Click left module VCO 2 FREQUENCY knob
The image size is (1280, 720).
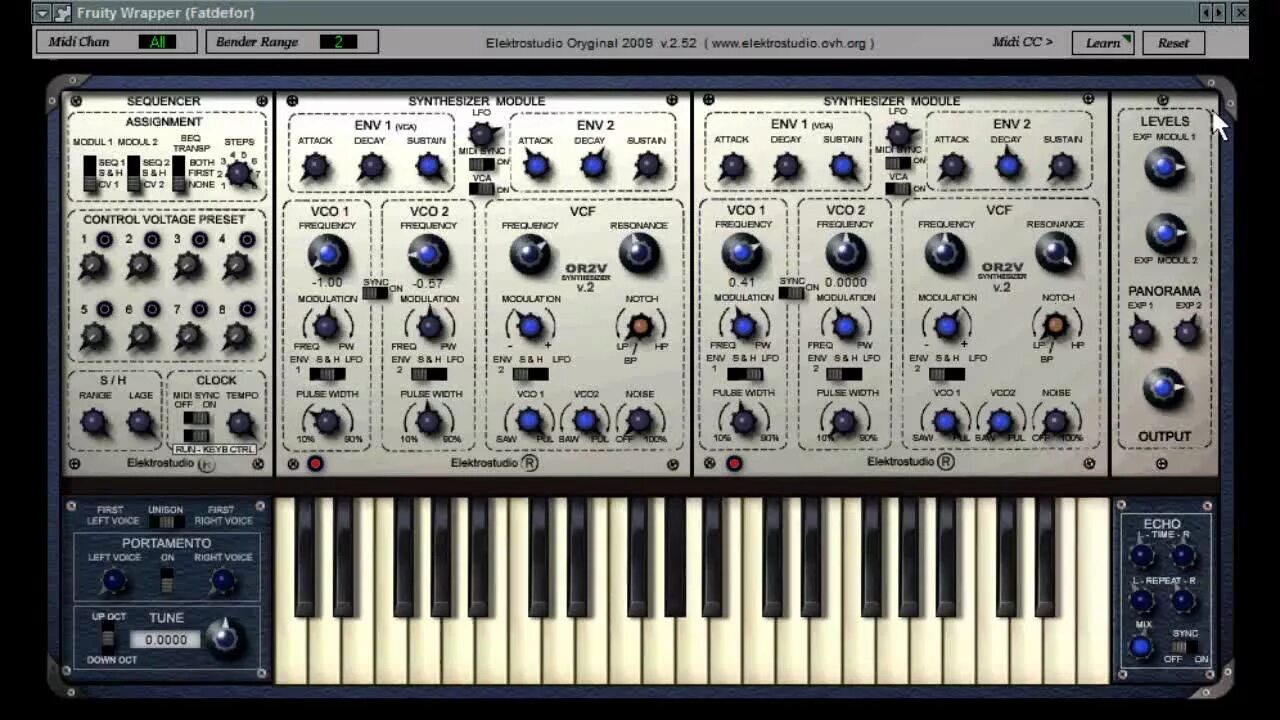point(428,255)
